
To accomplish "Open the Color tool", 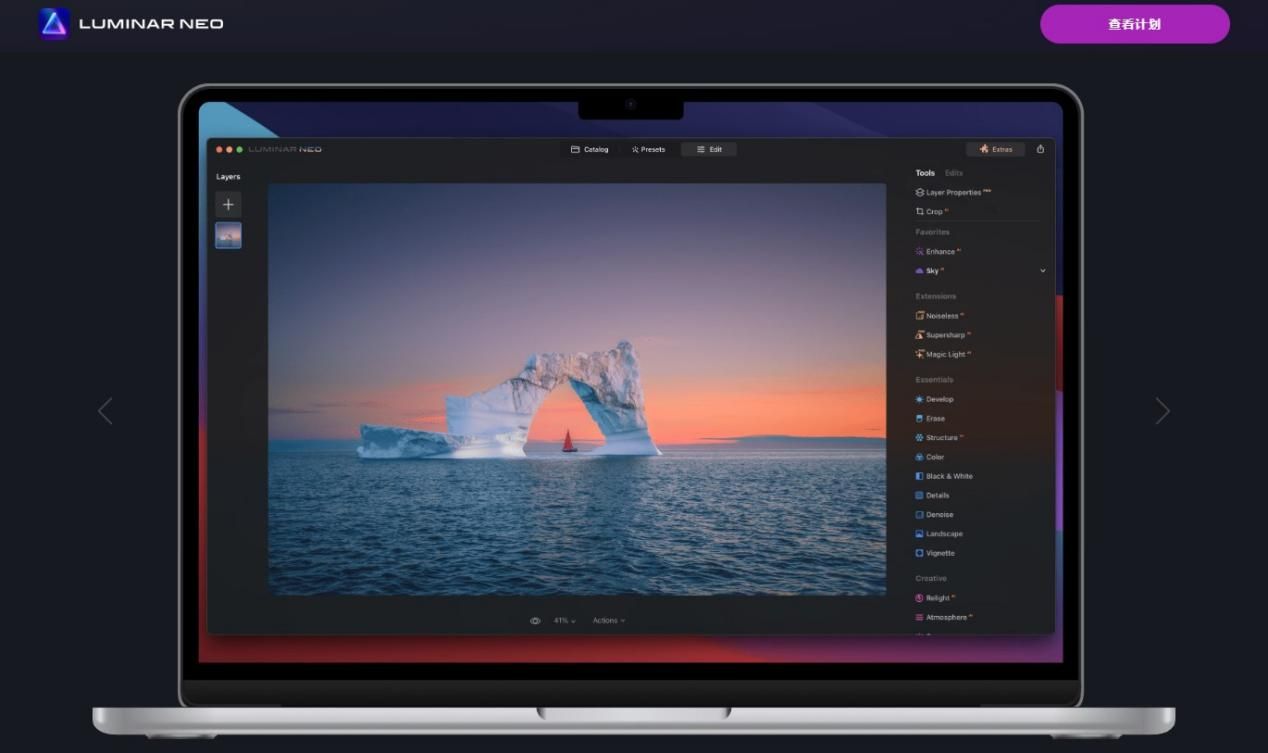I will [930, 457].
